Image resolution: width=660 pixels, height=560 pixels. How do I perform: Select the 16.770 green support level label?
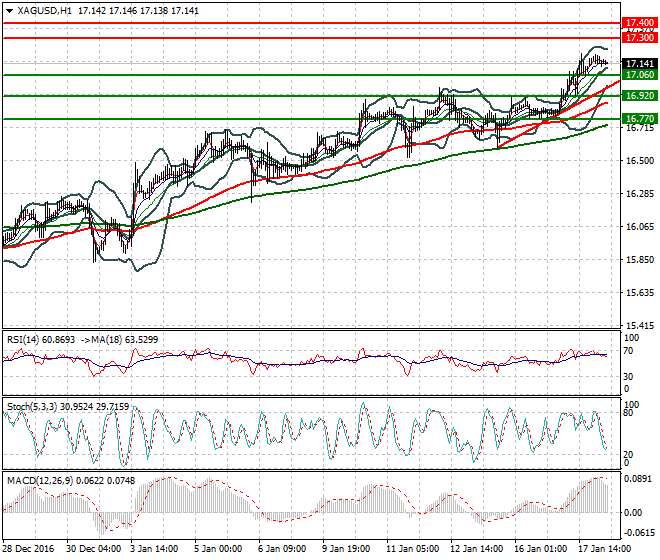tap(639, 118)
